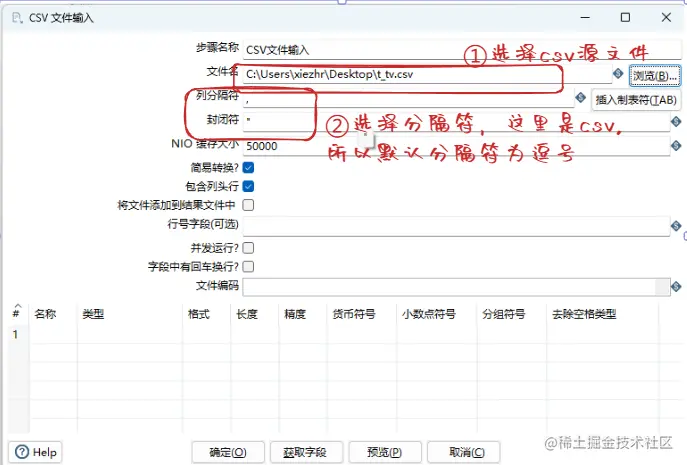Screen dimensions: 687x465
Task: Open the 文件编码 dropdown list
Action: [x=662, y=287]
